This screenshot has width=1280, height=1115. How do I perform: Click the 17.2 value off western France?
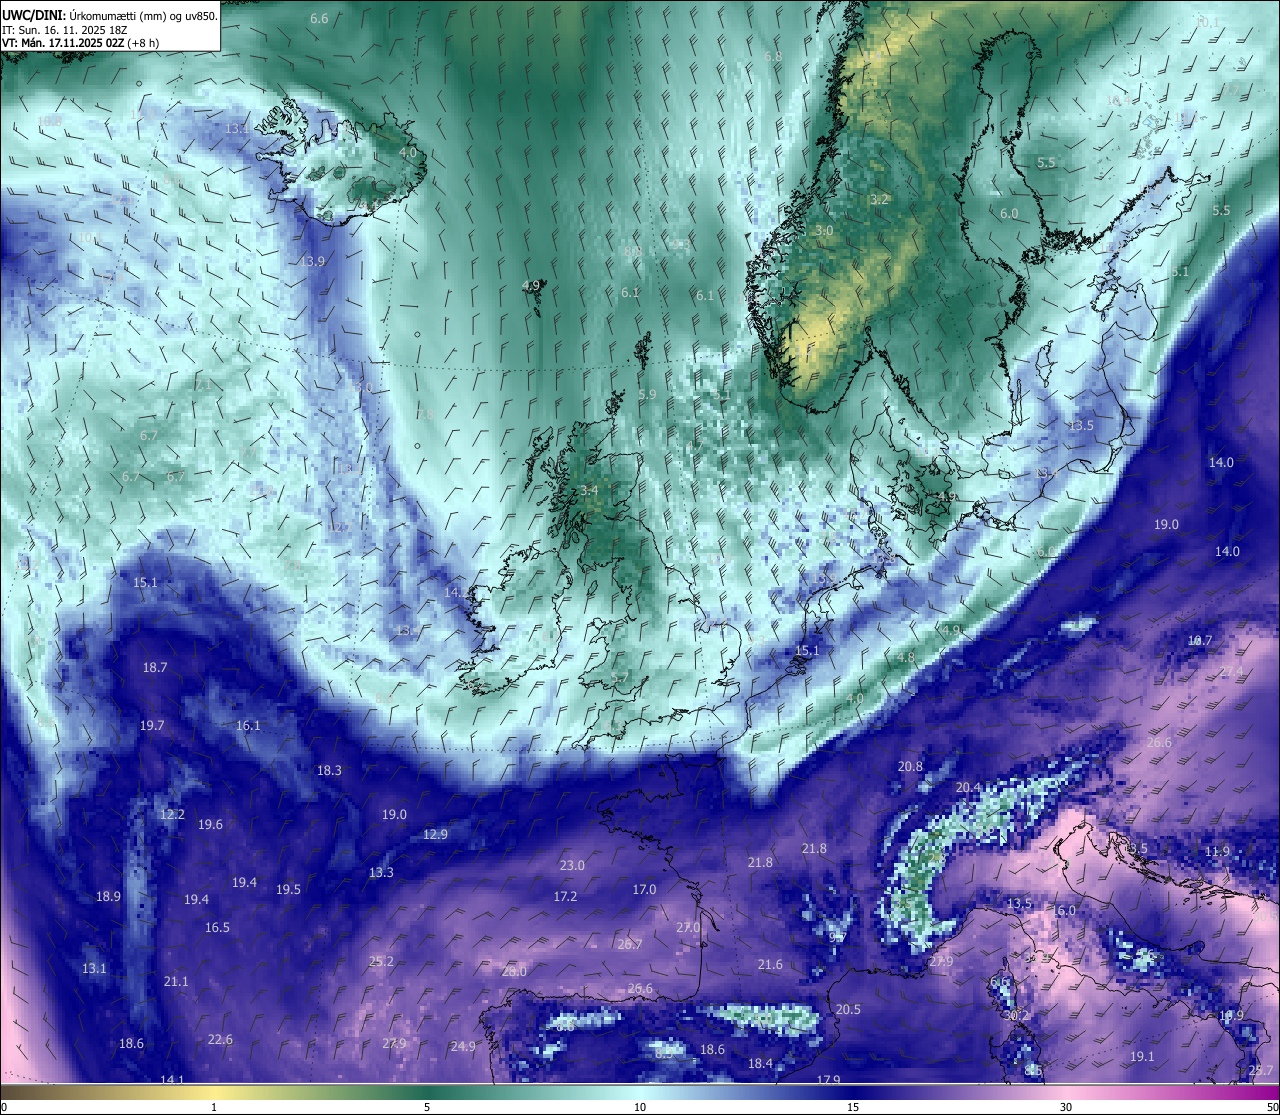(x=565, y=897)
